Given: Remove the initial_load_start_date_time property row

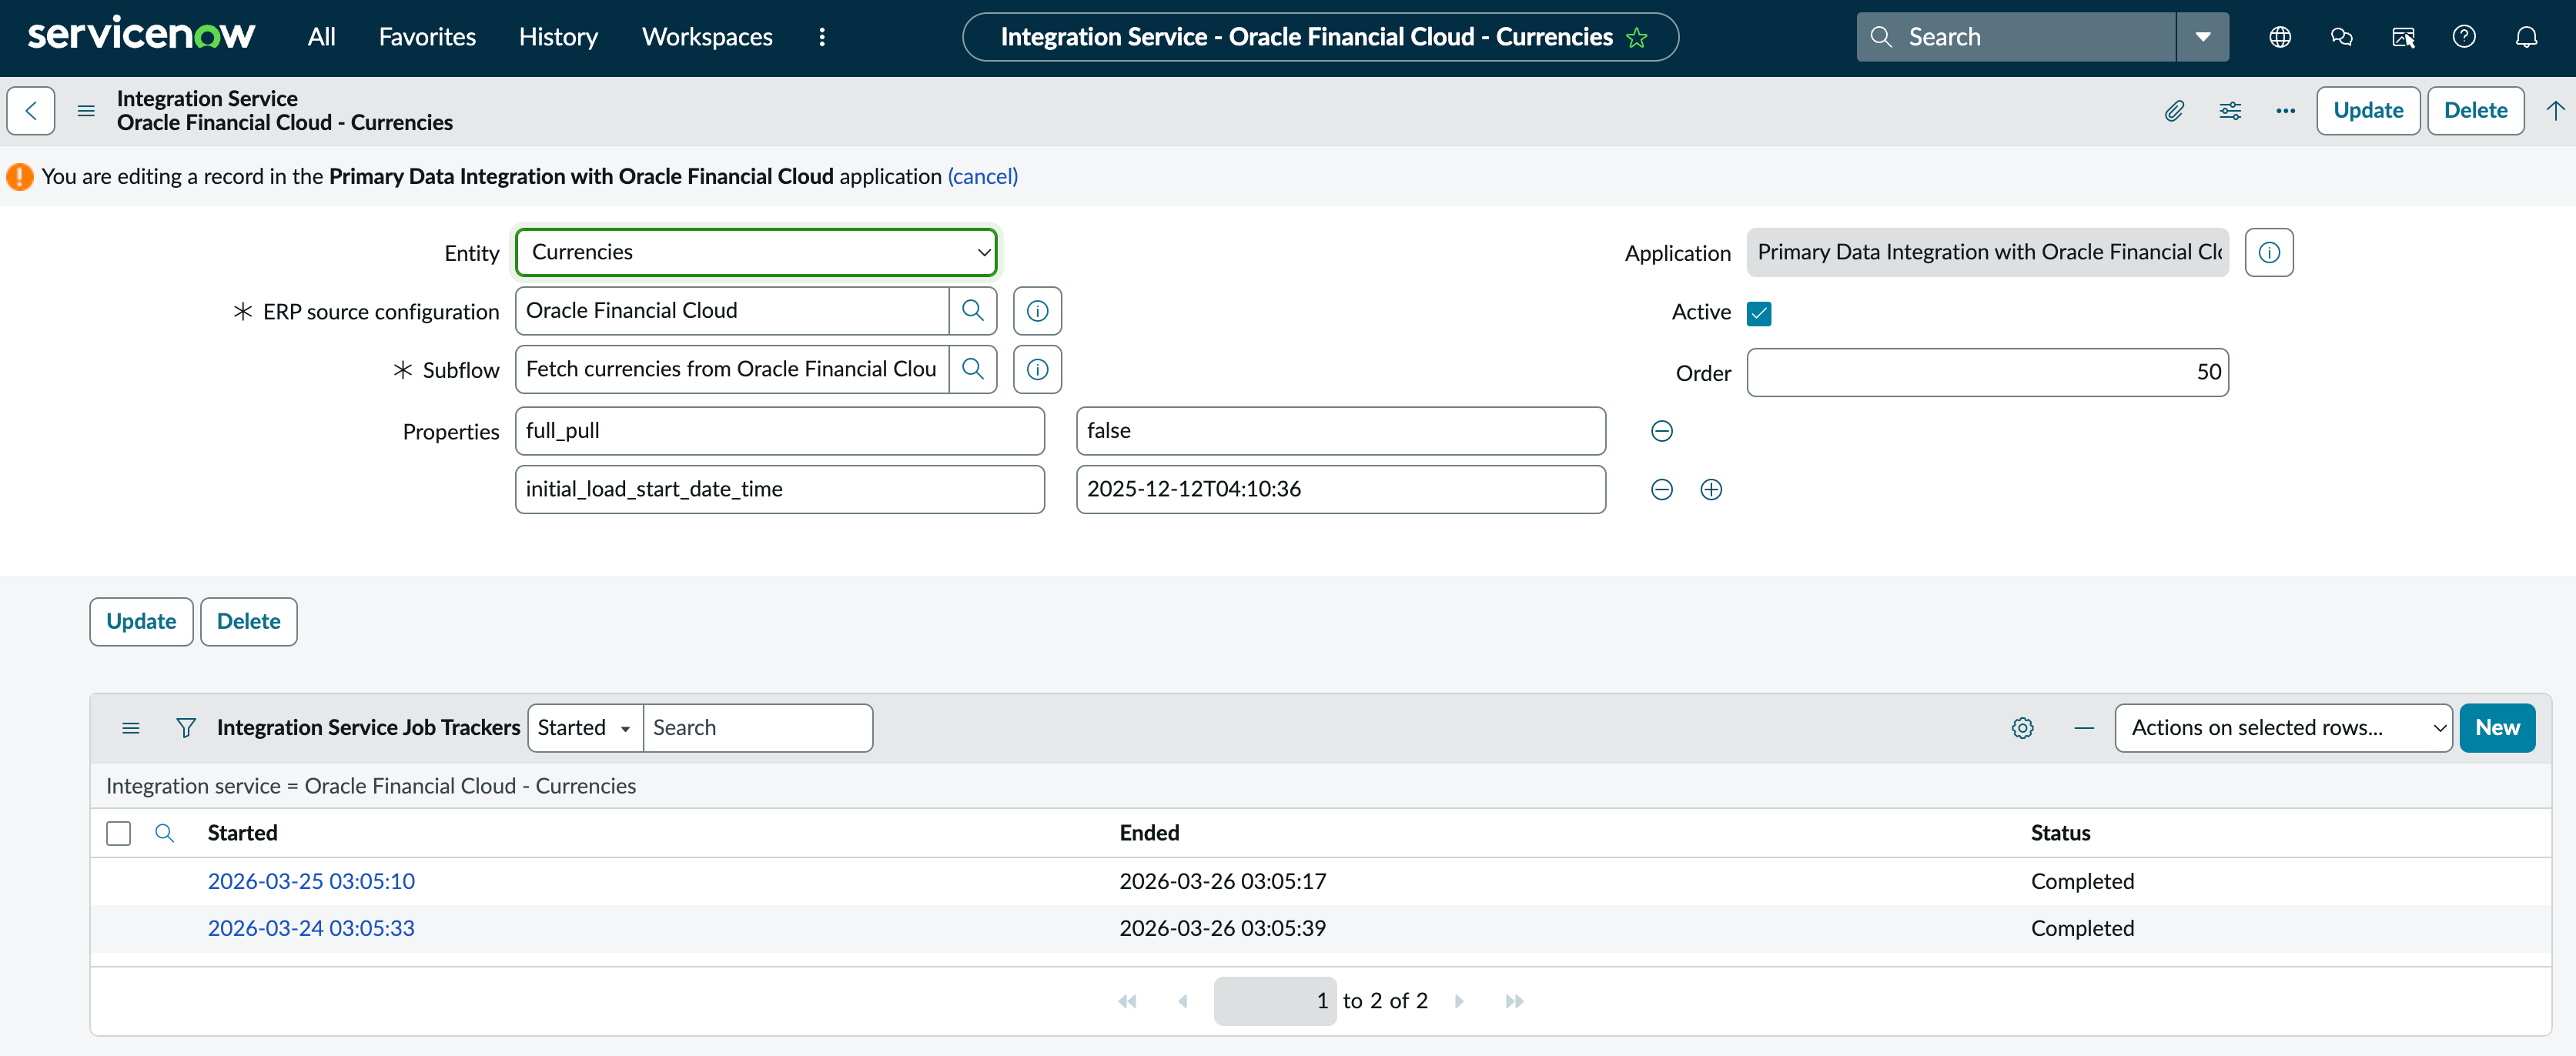Looking at the screenshot, I should (1661, 489).
